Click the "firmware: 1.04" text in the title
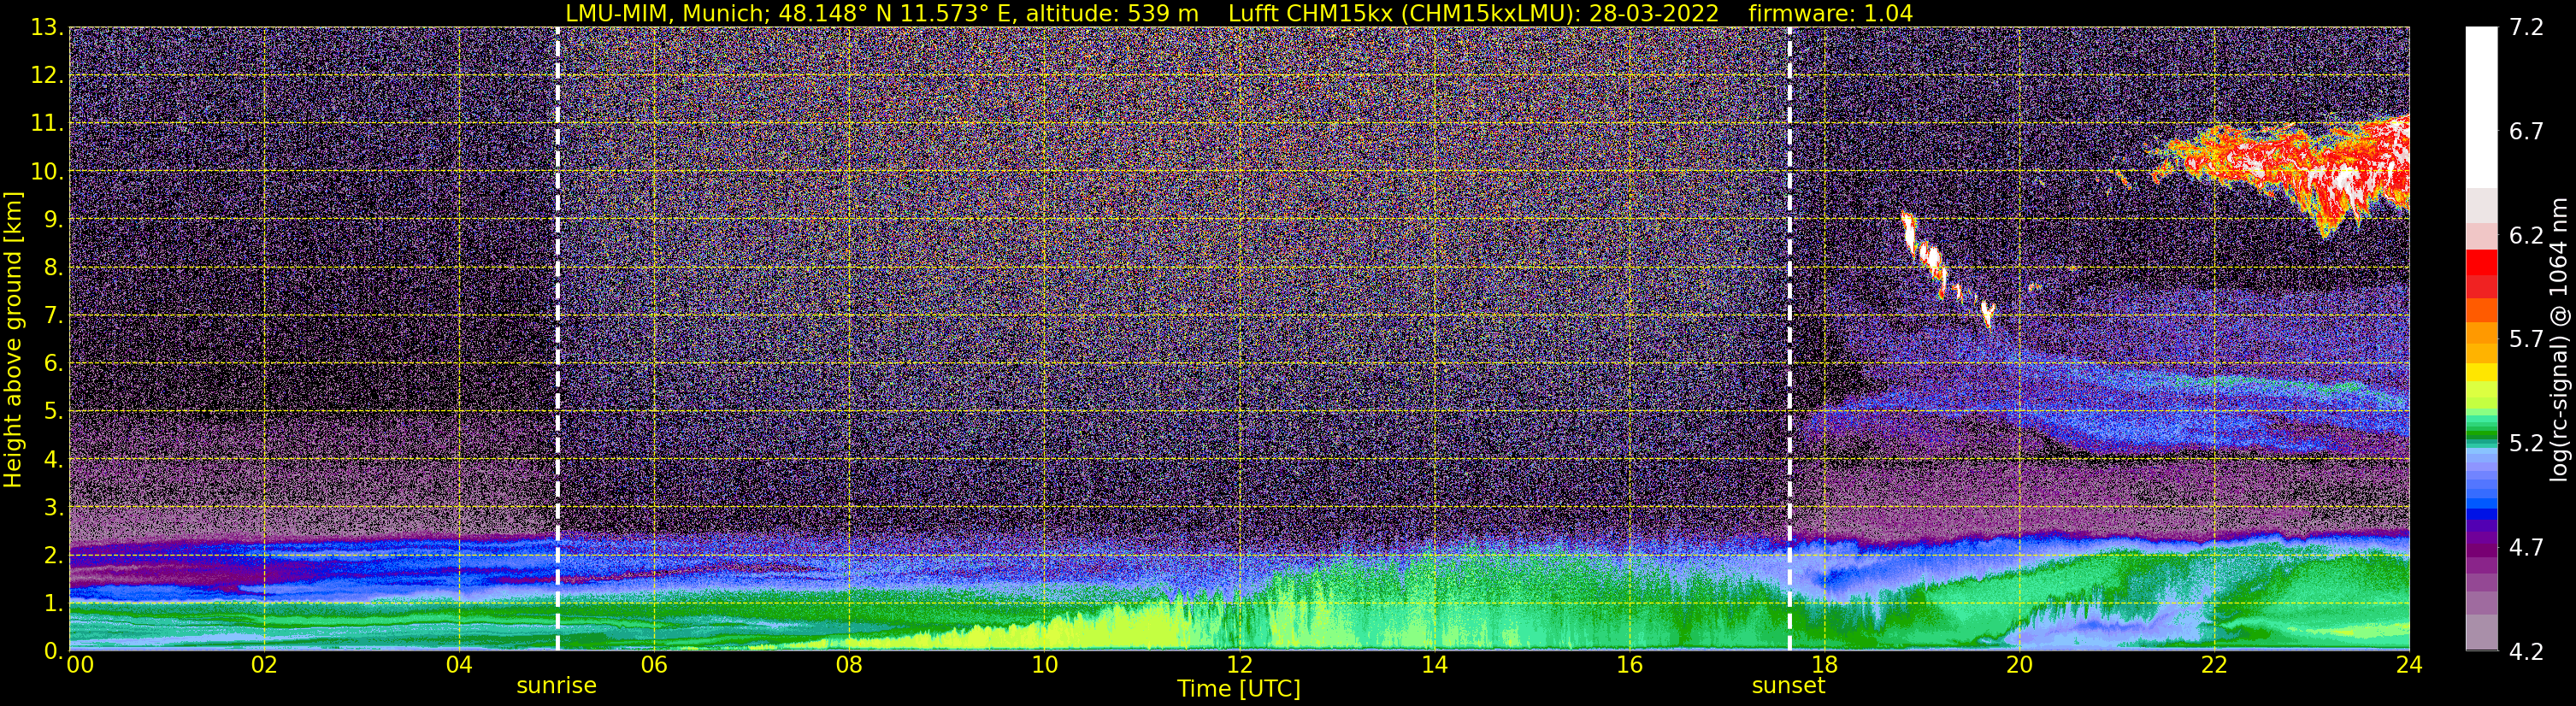The height and width of the screenshot is (706, 2576). click(x=1831, y=13)
